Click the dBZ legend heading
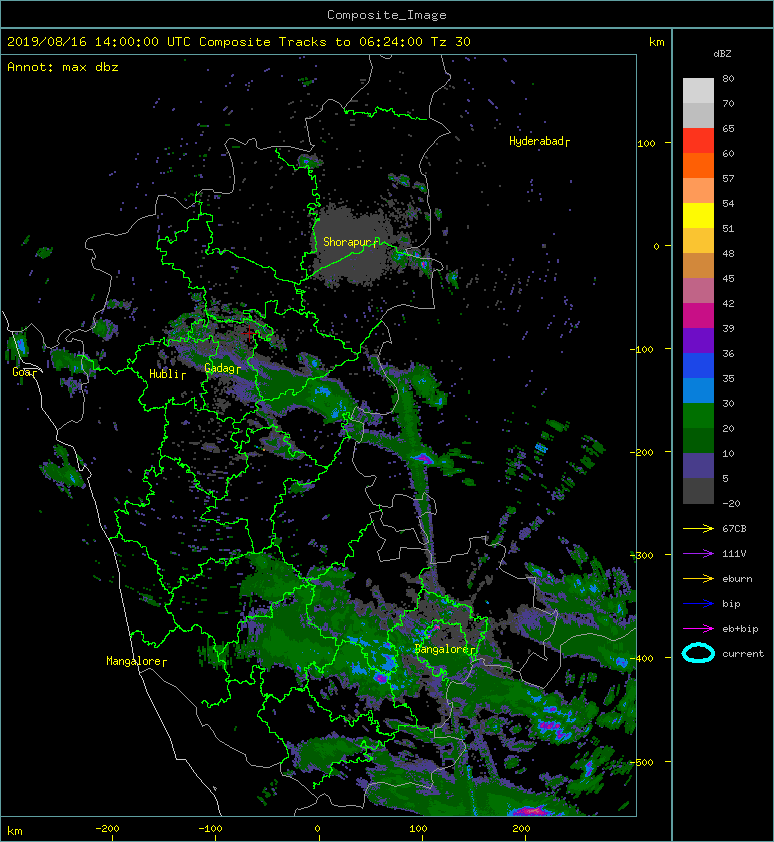 (x=722, y=54)
